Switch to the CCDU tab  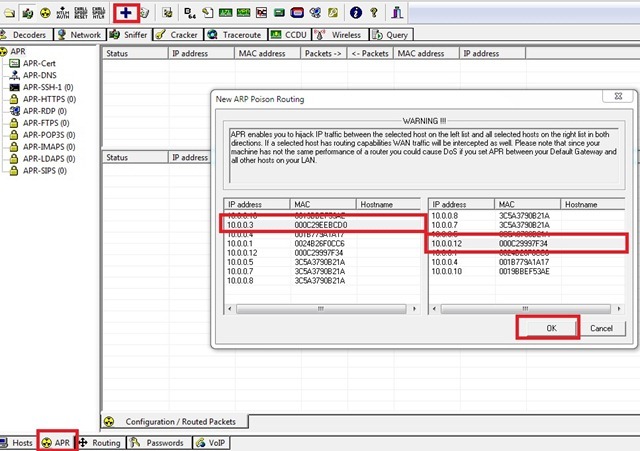pos(289,35)
